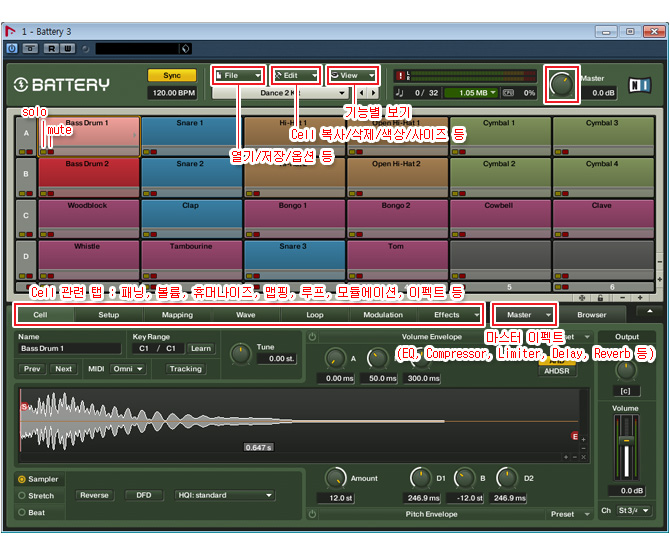This screenshot has height=549, width=670.
Task: Switch to the Setup tab
Action: click(109, 315)
